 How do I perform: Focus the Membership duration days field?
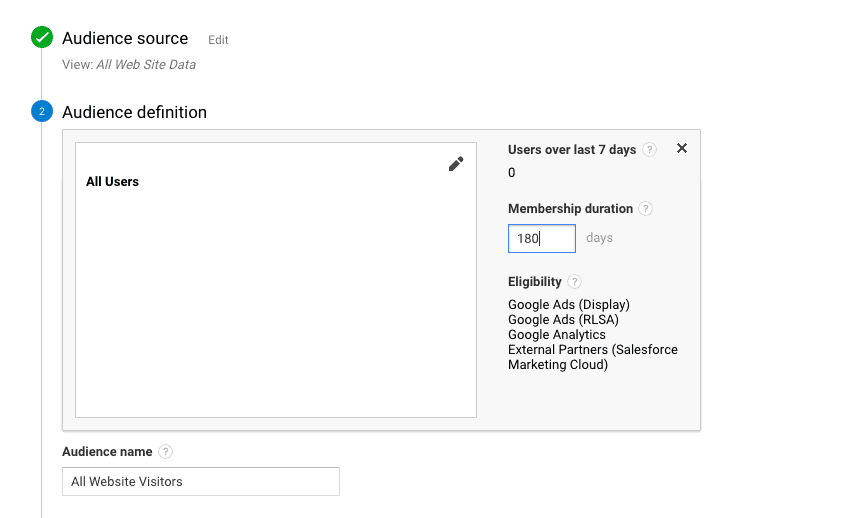click(541, 239)
